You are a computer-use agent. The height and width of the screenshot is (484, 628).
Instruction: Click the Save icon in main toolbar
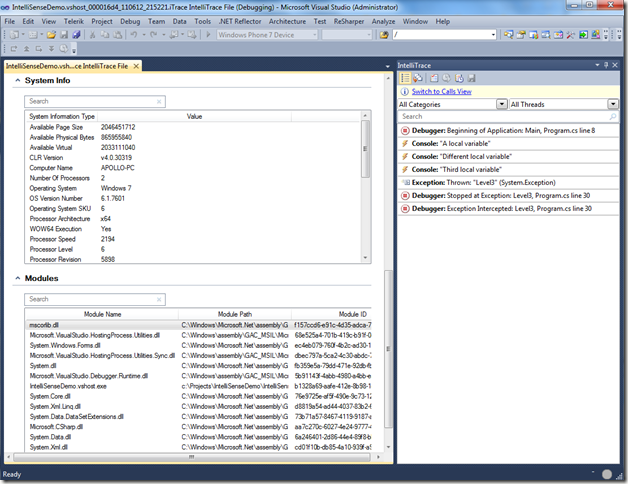[x=64, y=35]
